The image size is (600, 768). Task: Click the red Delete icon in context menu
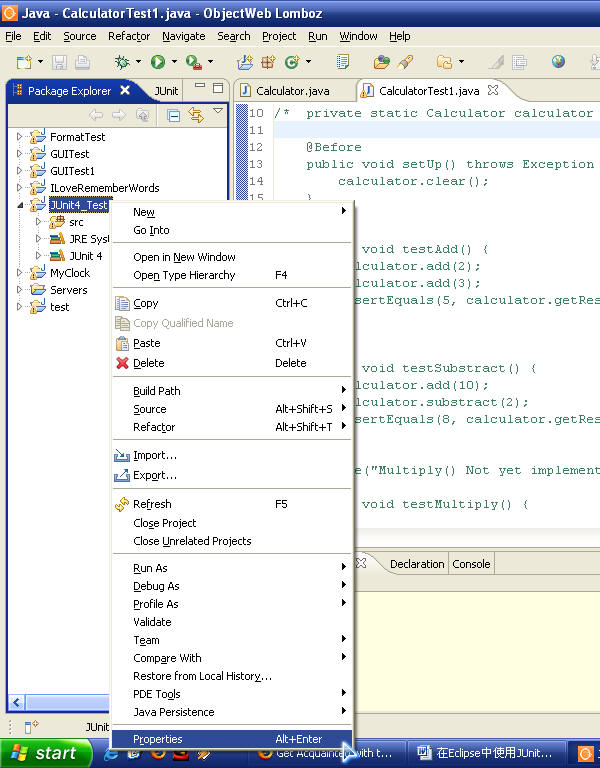pos(123,363)
